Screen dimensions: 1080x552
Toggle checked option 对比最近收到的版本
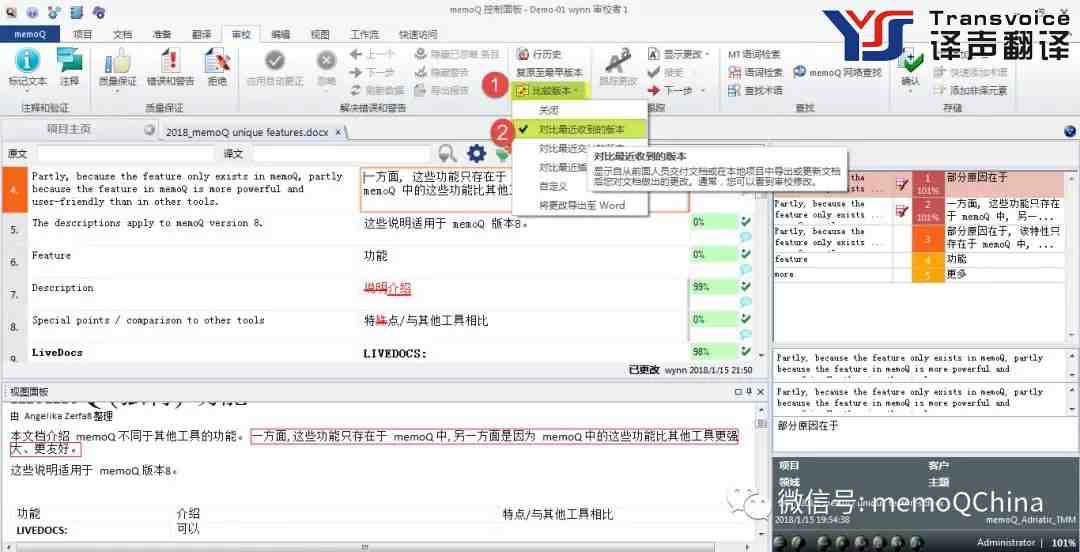[582, 129]
